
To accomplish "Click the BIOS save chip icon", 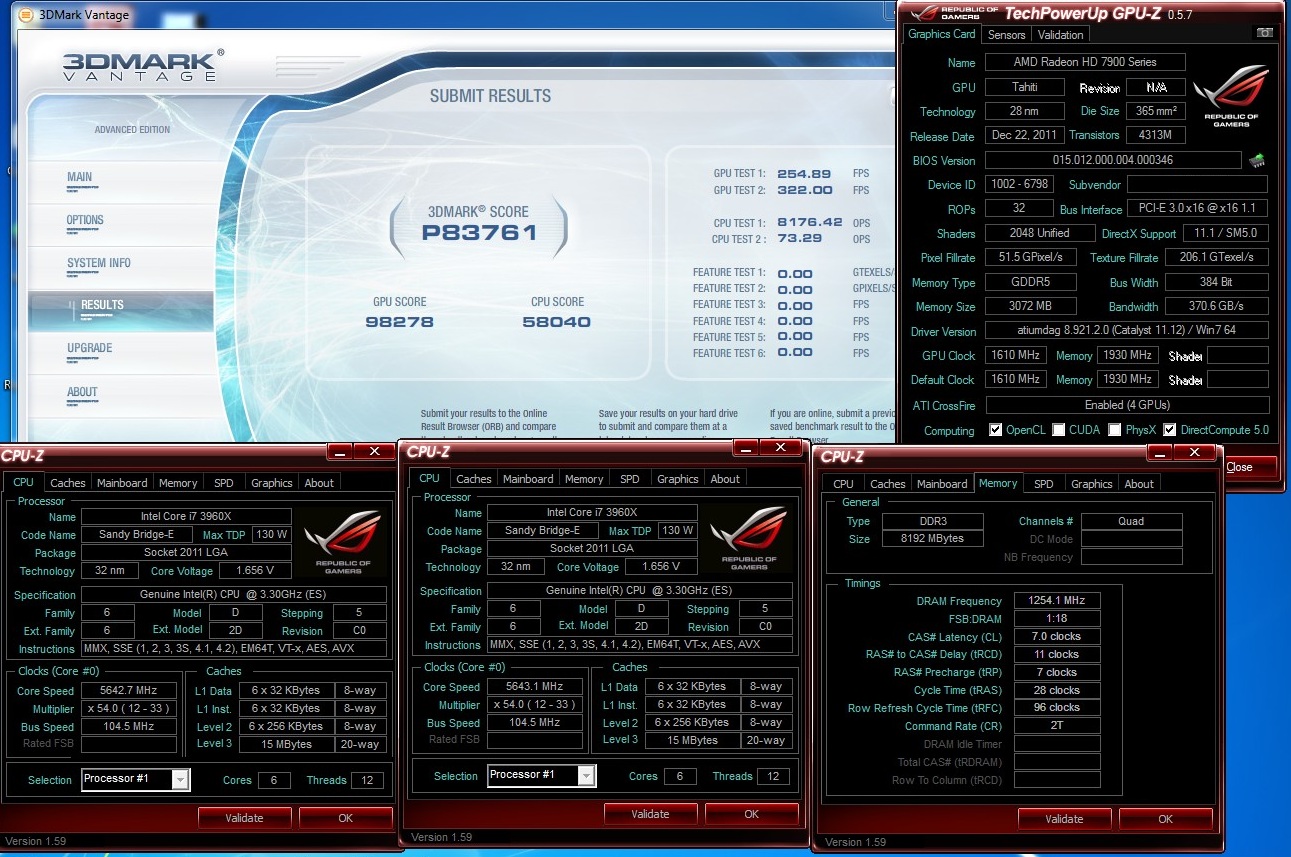I will [x=1257, y=160].
